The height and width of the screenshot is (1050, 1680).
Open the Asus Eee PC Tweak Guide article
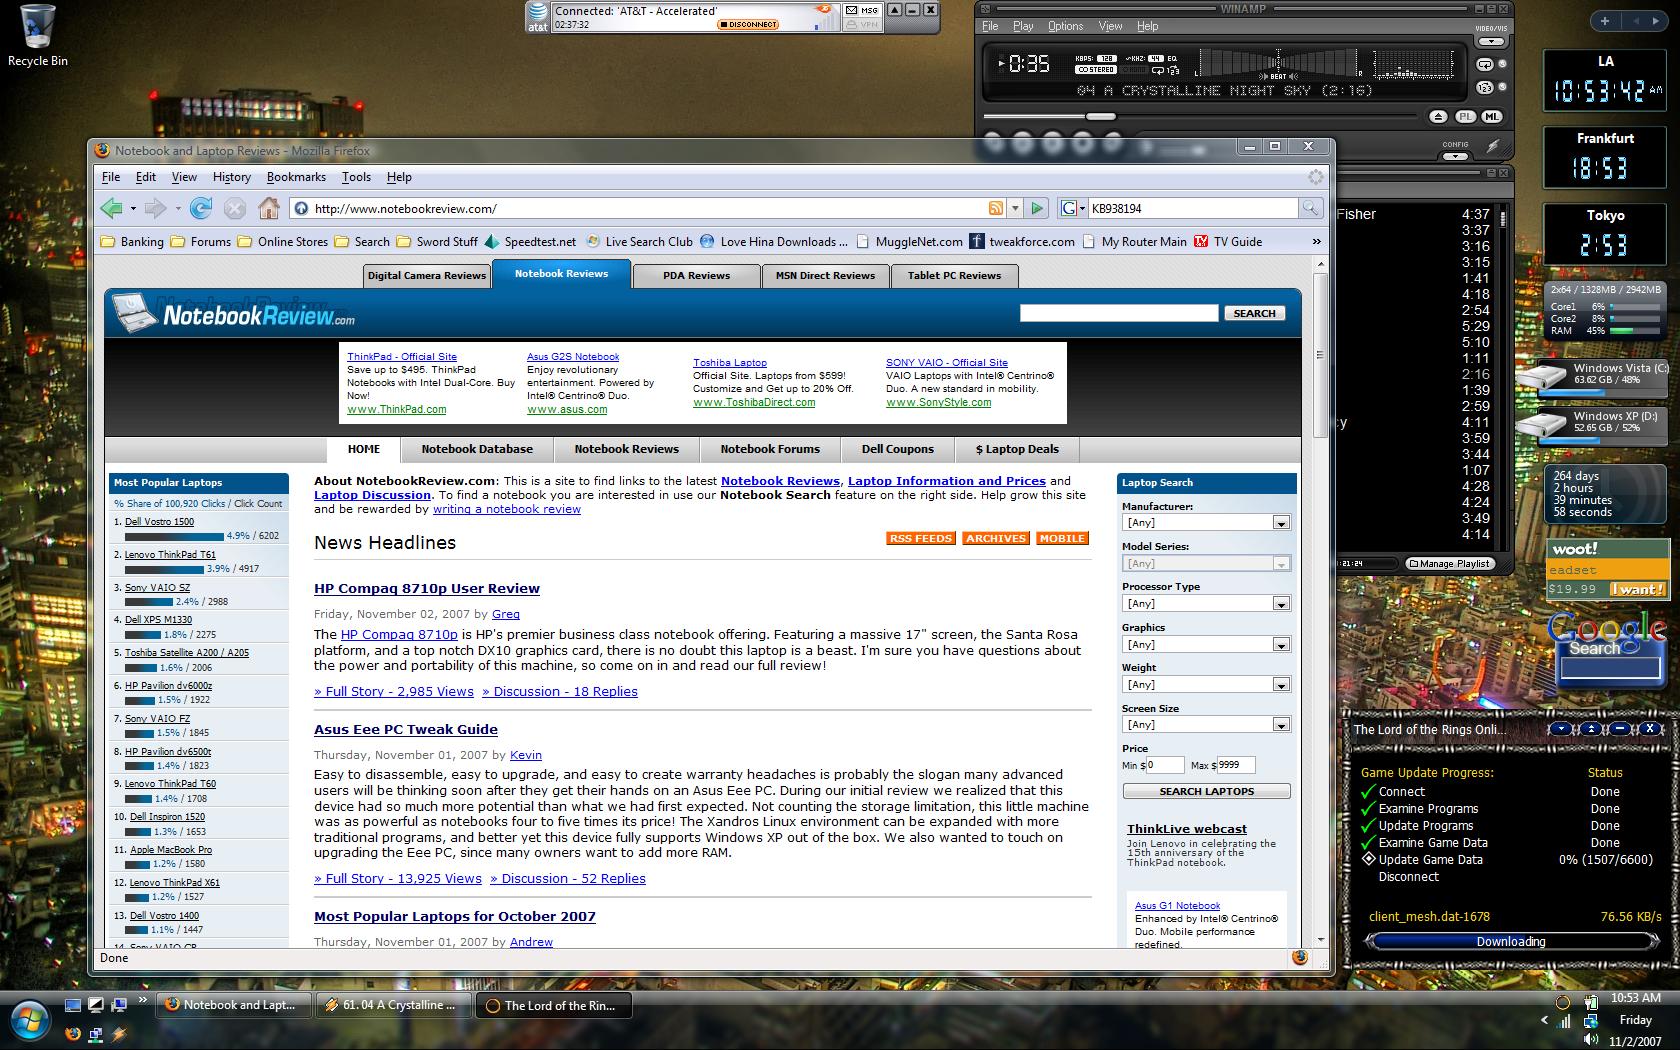pos(406,730)
